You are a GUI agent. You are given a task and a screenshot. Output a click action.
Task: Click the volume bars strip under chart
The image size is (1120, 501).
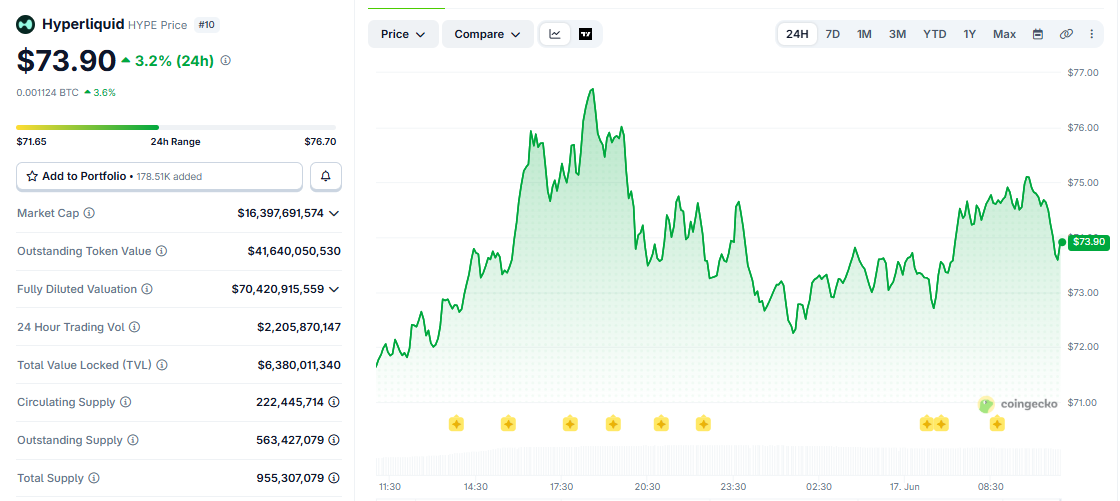click(718, 462)
